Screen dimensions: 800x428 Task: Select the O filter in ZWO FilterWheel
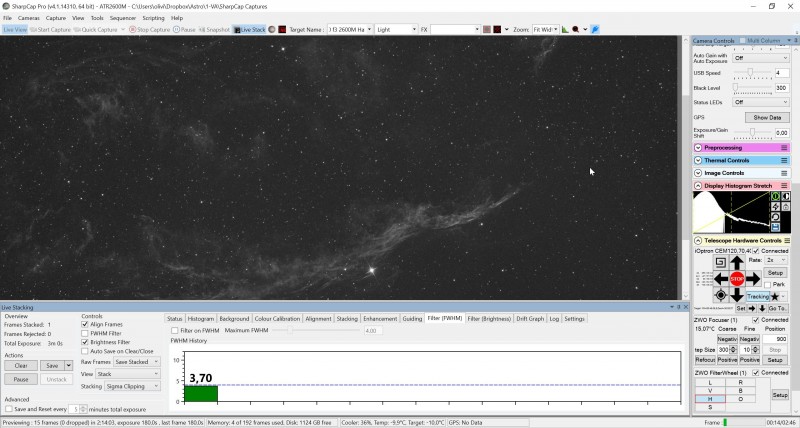(741, 399)
